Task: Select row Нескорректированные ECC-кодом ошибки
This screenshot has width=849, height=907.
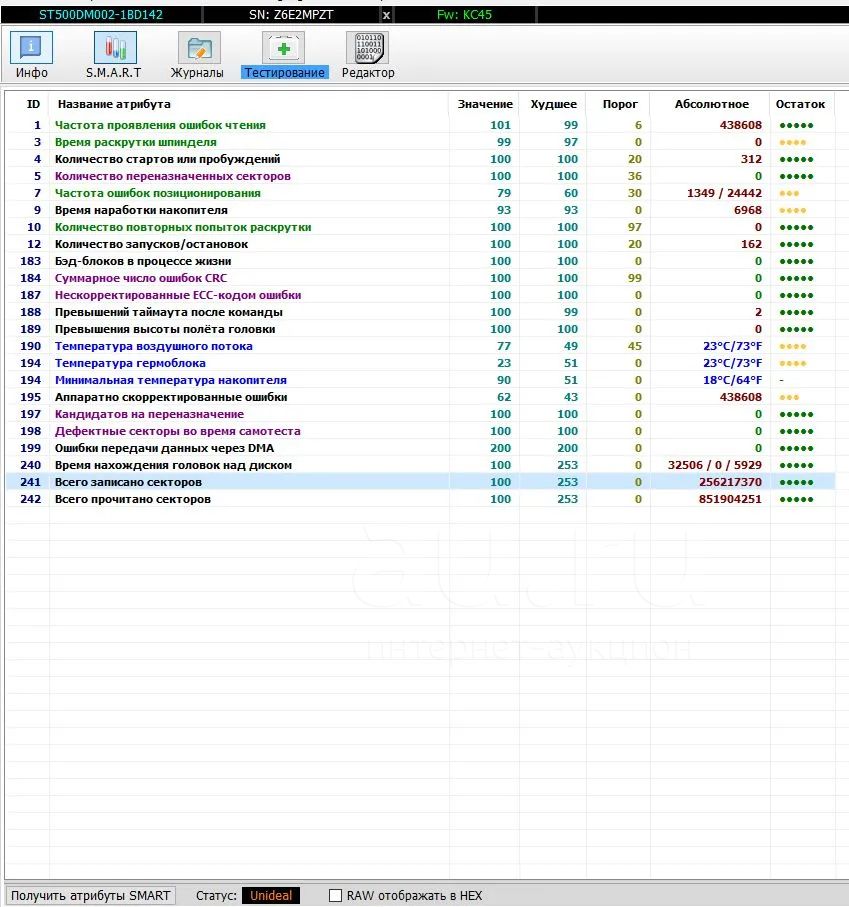Action: click(420, 295)
